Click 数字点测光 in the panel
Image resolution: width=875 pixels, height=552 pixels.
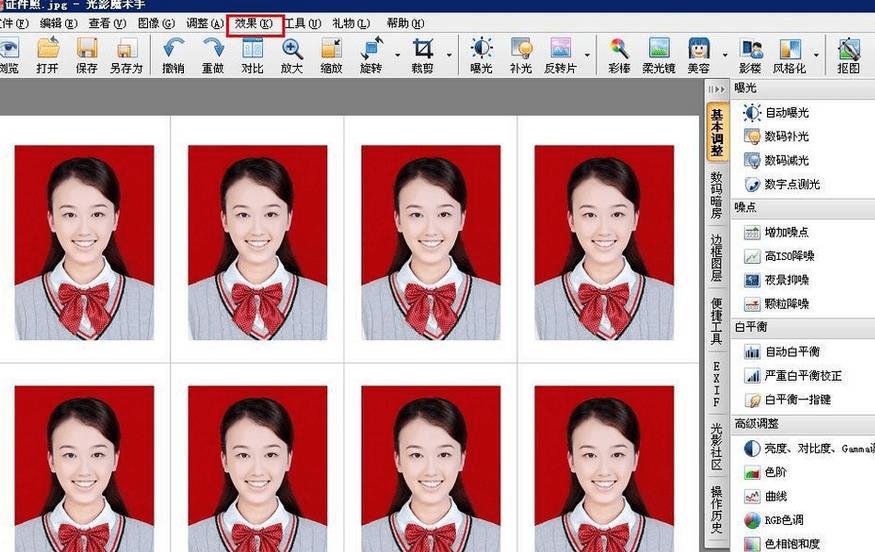tap(782, 184)
